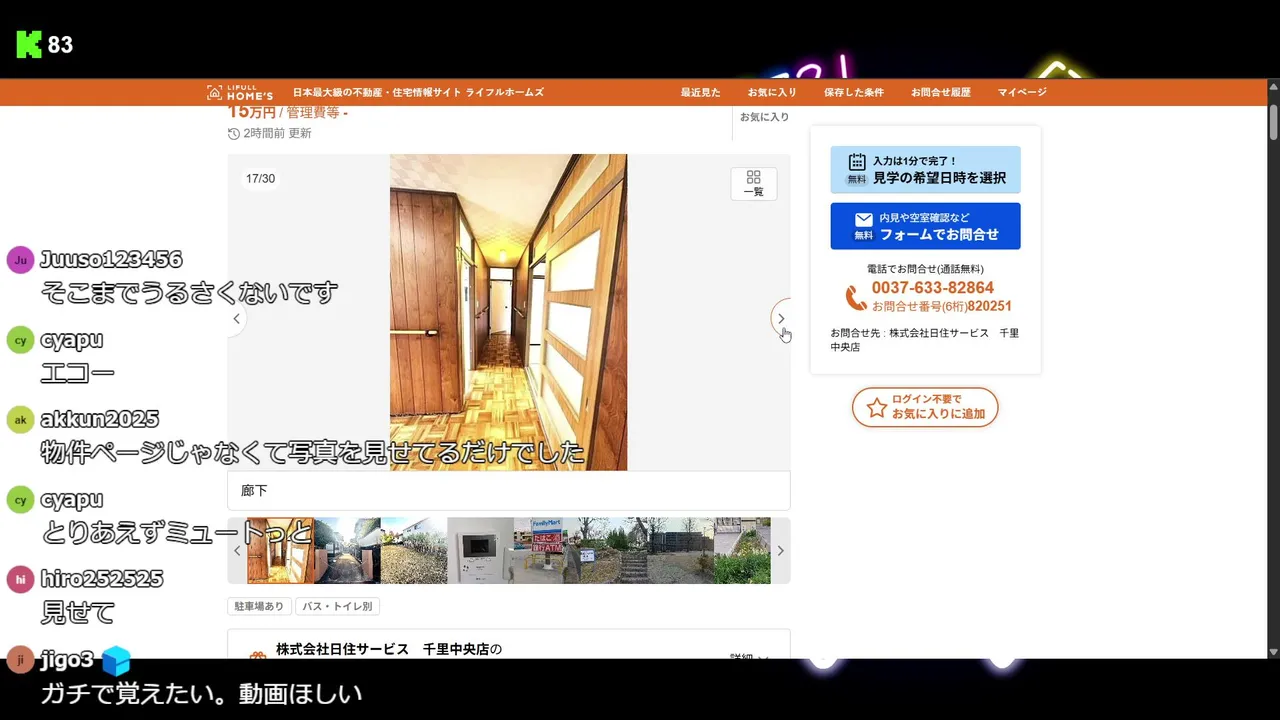Select the green hedge thumbnail
The height and width of the screenshot is (720, 1280).
(x=742, y=550)
